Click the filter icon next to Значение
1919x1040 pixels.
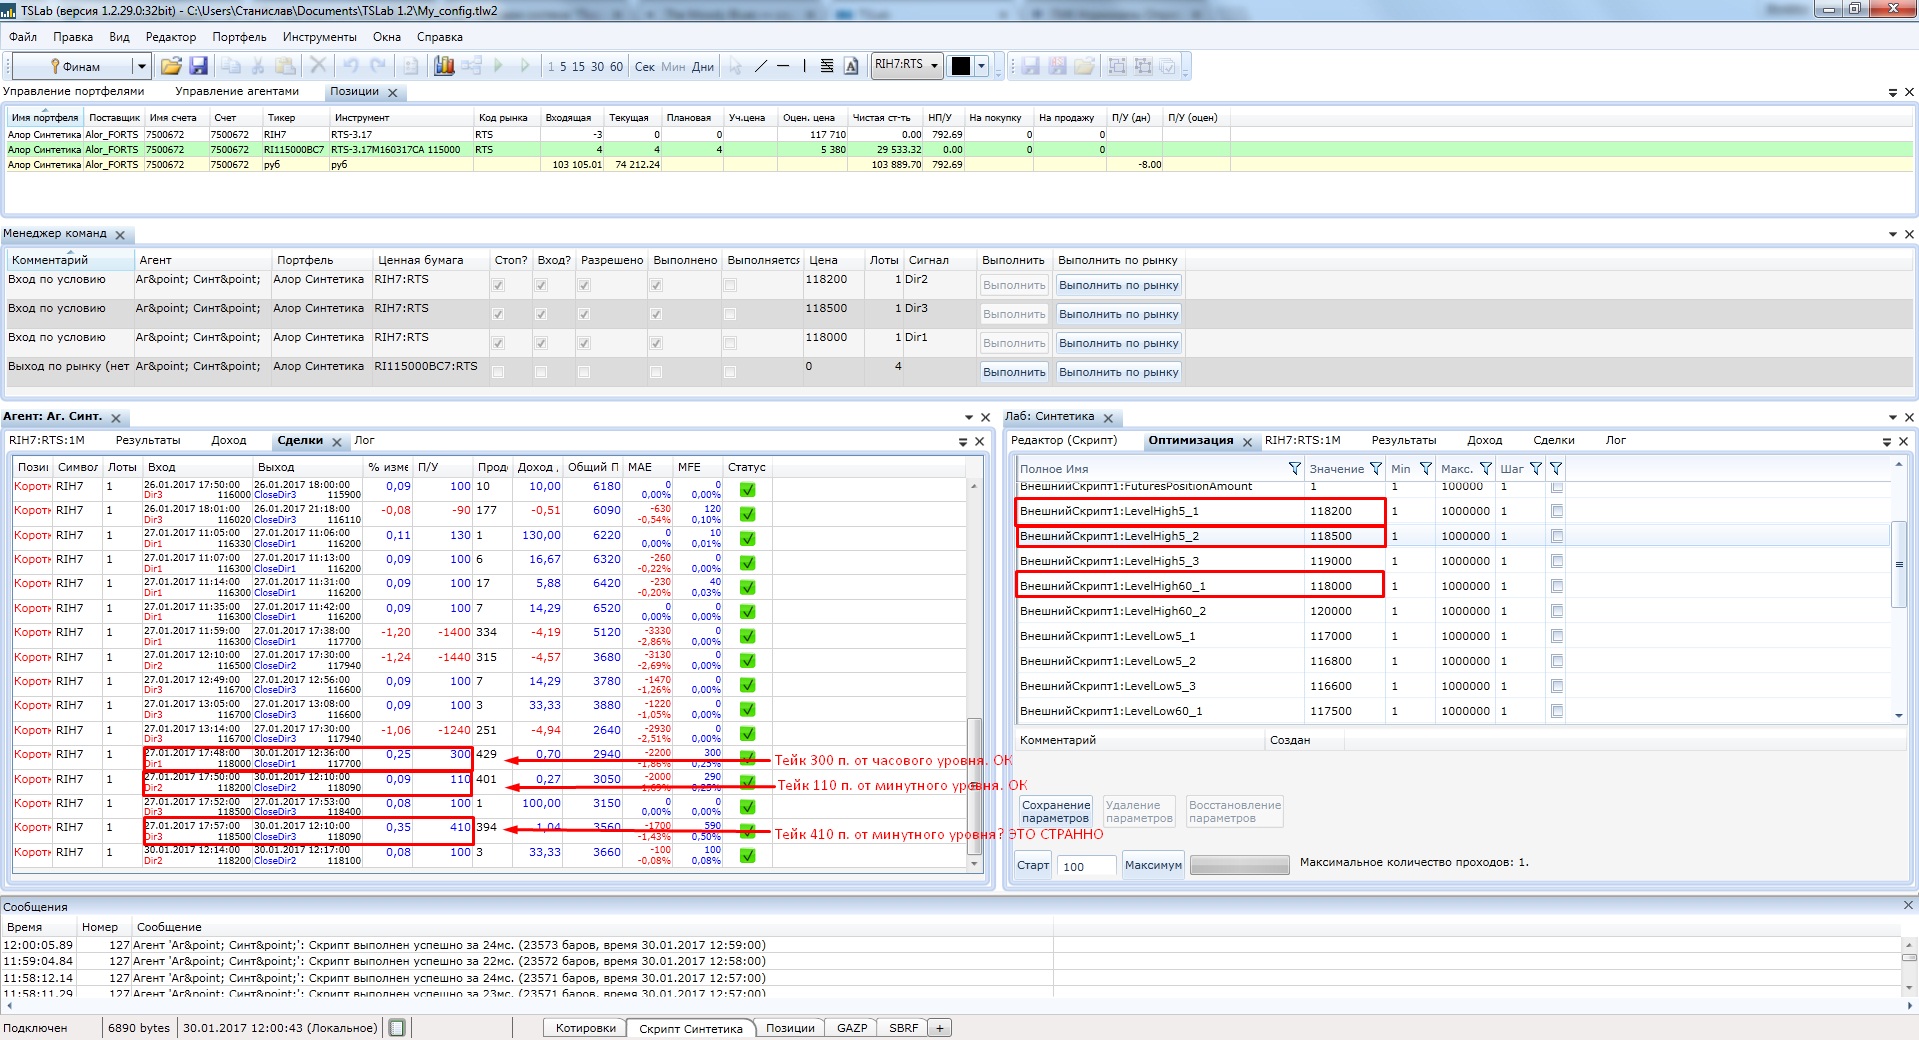point(1375,469)
